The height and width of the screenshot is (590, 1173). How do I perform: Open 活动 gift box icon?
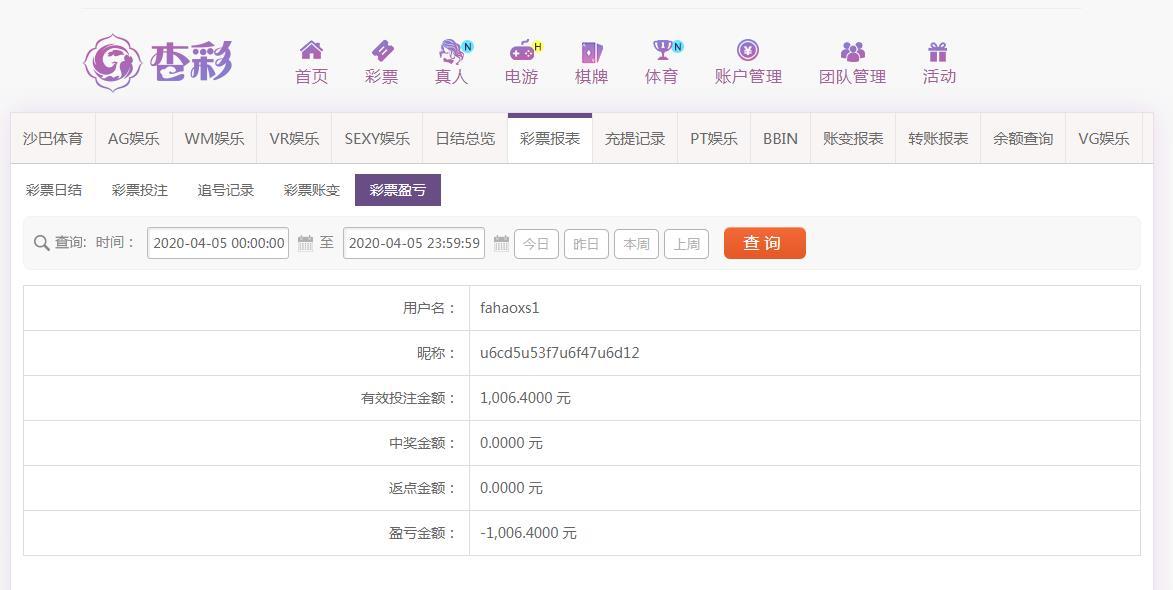(x=938, y=51)
